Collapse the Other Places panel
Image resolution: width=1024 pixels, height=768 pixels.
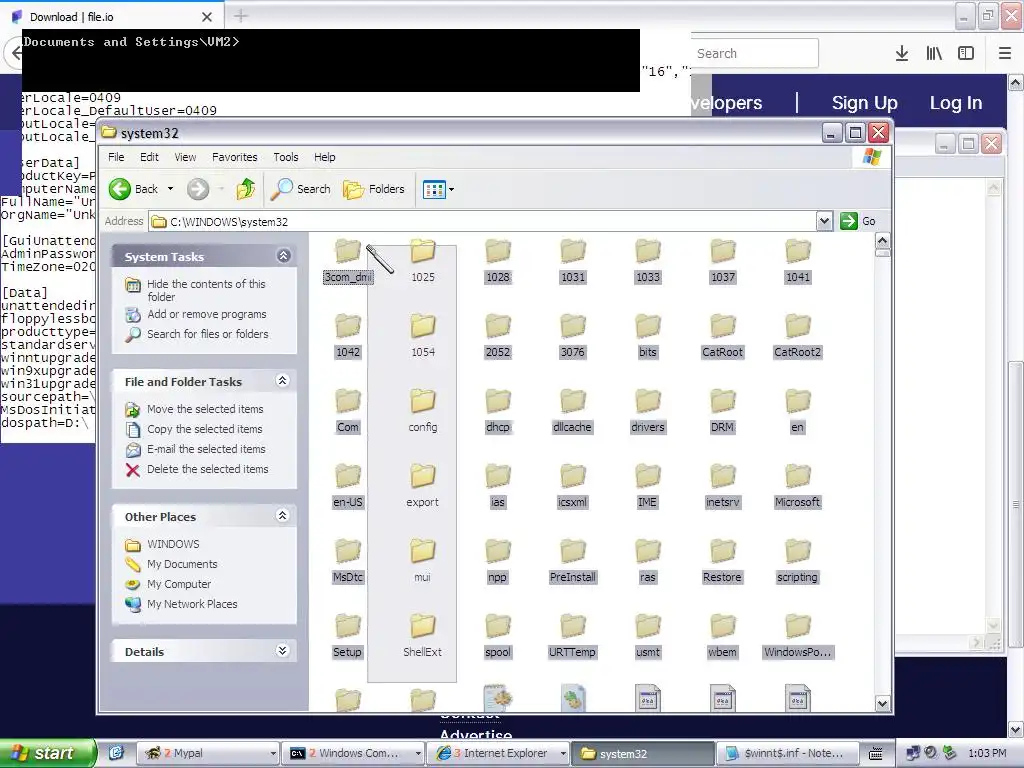click(x=283, y=516)
